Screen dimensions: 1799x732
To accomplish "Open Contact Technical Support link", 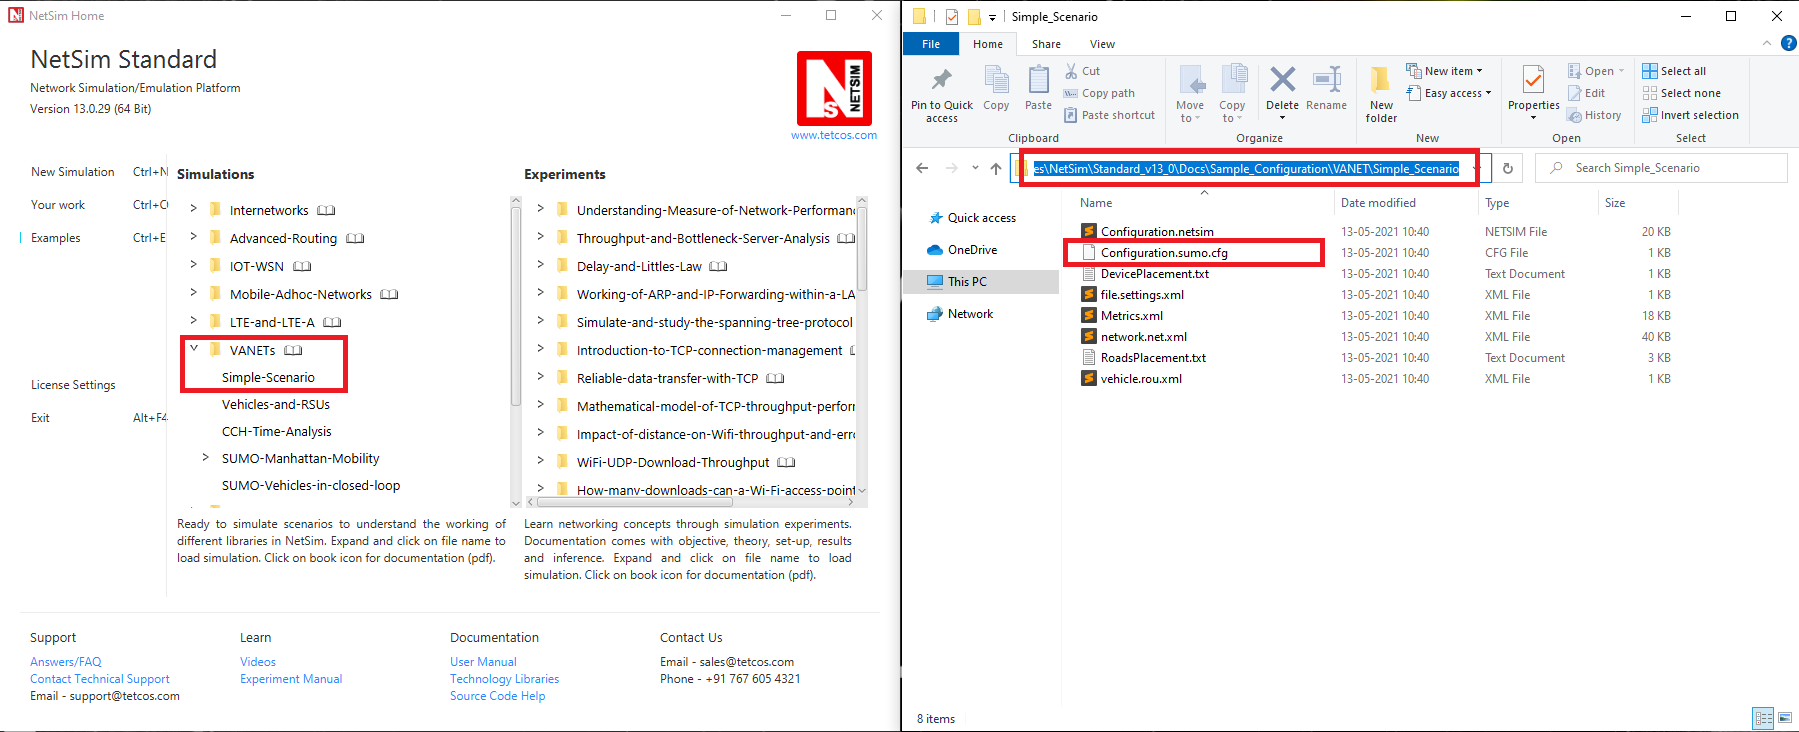I will point(100,679).
